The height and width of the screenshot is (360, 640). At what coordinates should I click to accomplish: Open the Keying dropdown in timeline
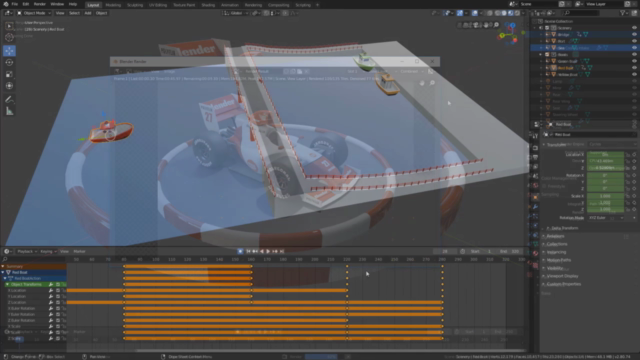click(48, 251)
